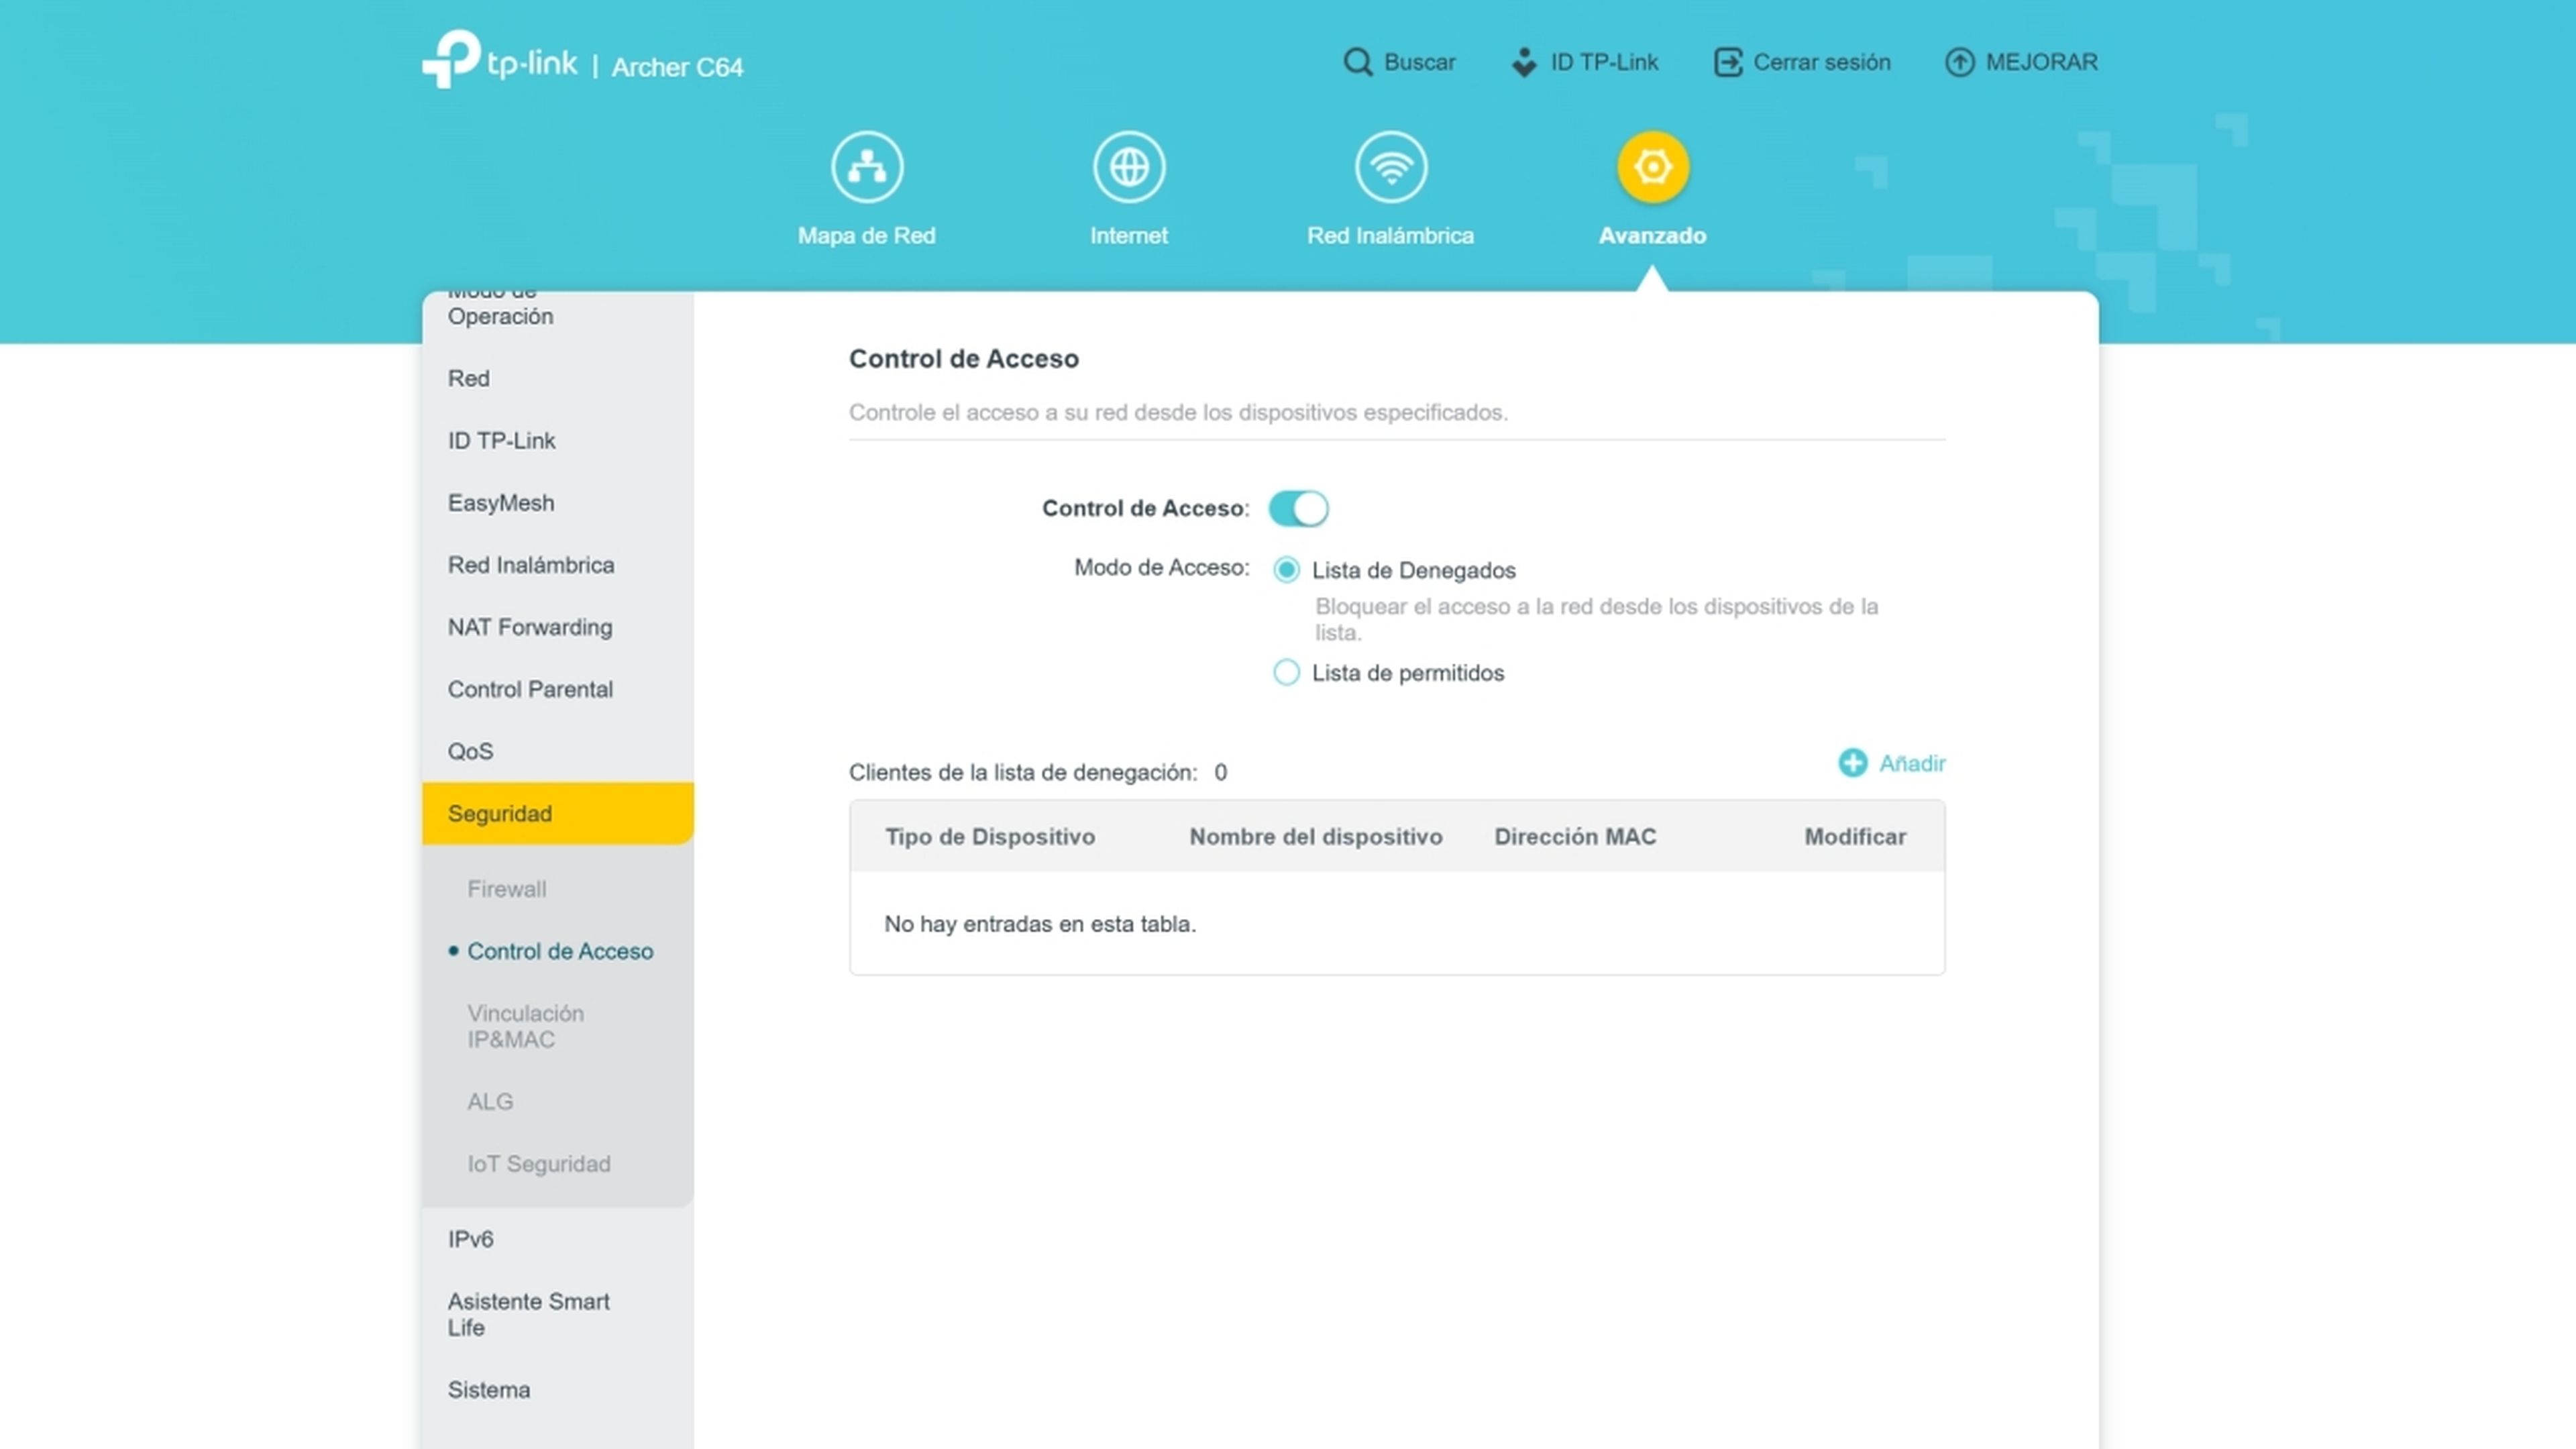2576x1449 pixels.
Task: Disable the Control de Acceso toggle
Action: point(1298,508)
